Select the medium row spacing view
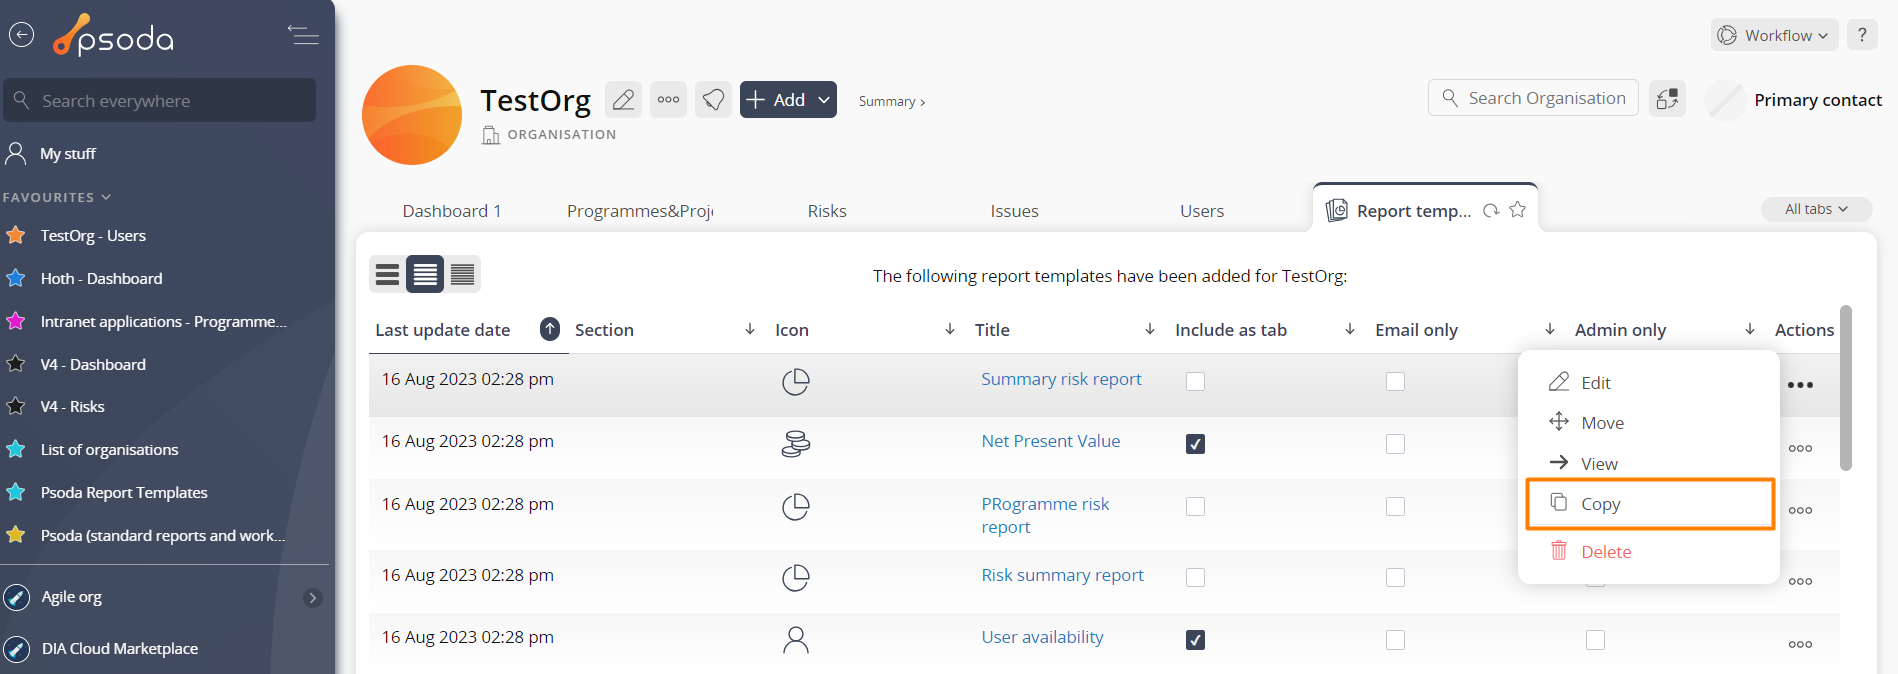1898x674 pixels. point(425,274)
